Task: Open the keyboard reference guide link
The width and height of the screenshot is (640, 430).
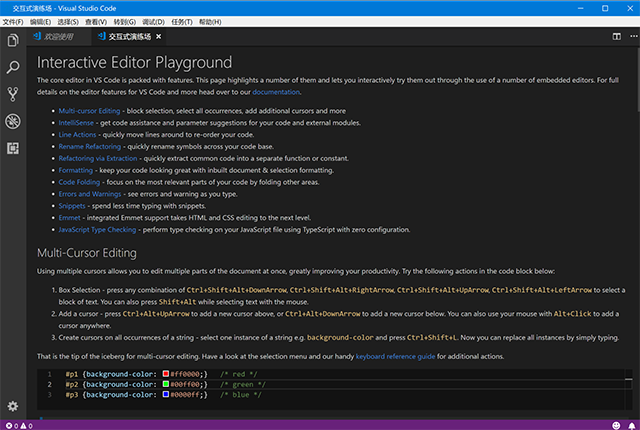Action: tap(395, 356)
